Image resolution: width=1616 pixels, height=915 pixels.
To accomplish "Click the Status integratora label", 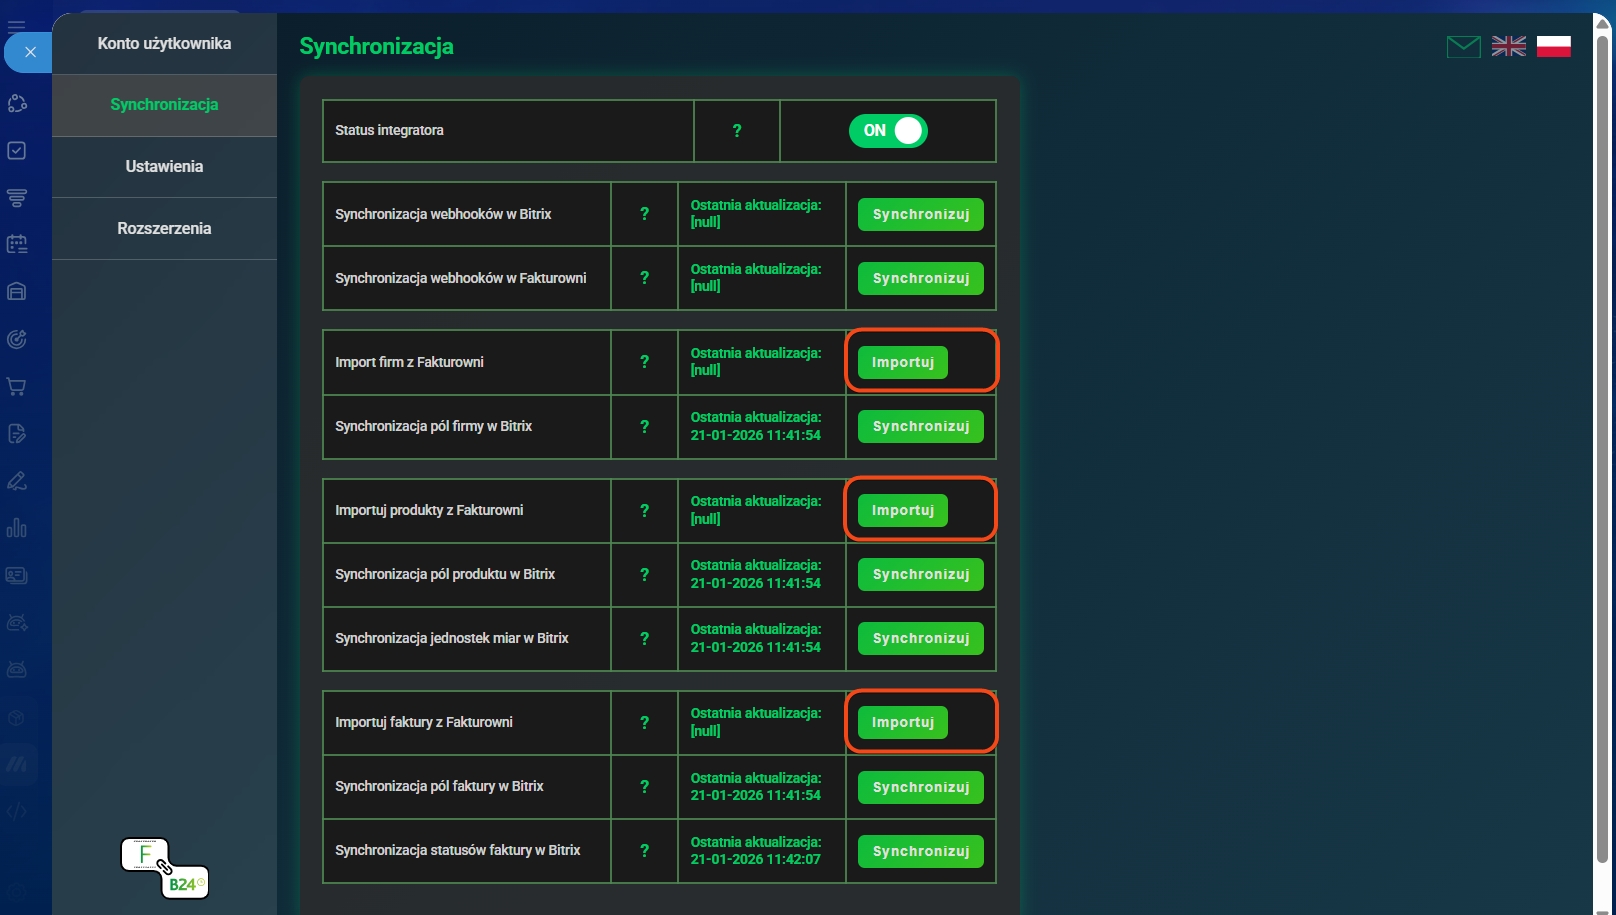I will click(x=389, y=130).
